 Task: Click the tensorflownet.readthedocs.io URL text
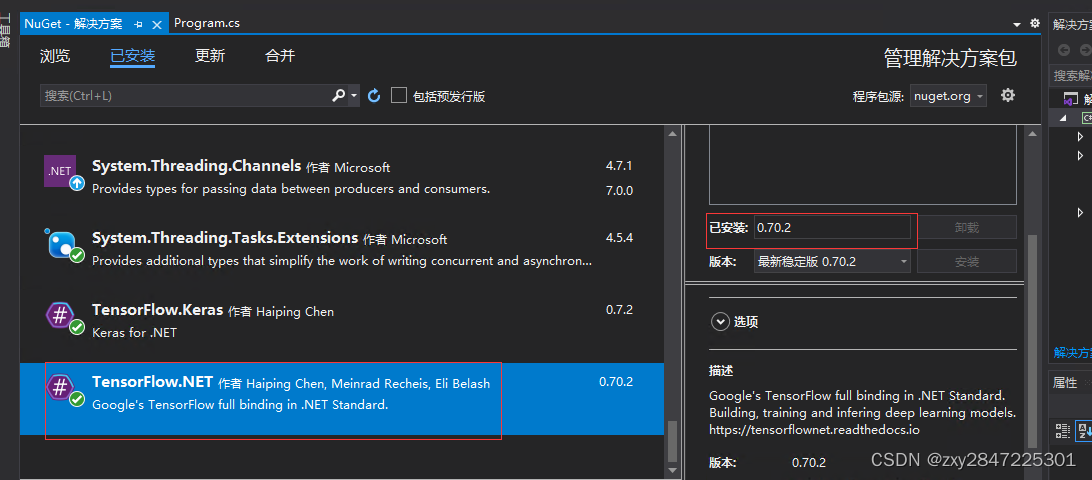[x=814, y=430]
